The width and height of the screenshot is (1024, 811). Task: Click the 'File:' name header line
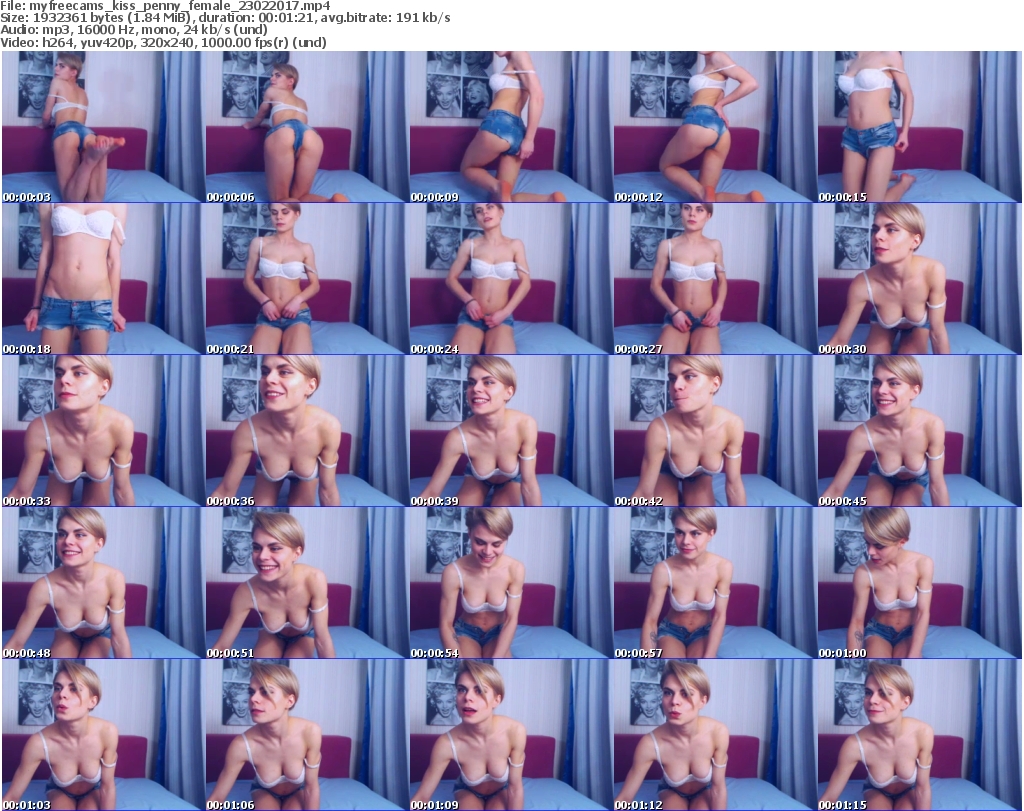pos(165,6)
